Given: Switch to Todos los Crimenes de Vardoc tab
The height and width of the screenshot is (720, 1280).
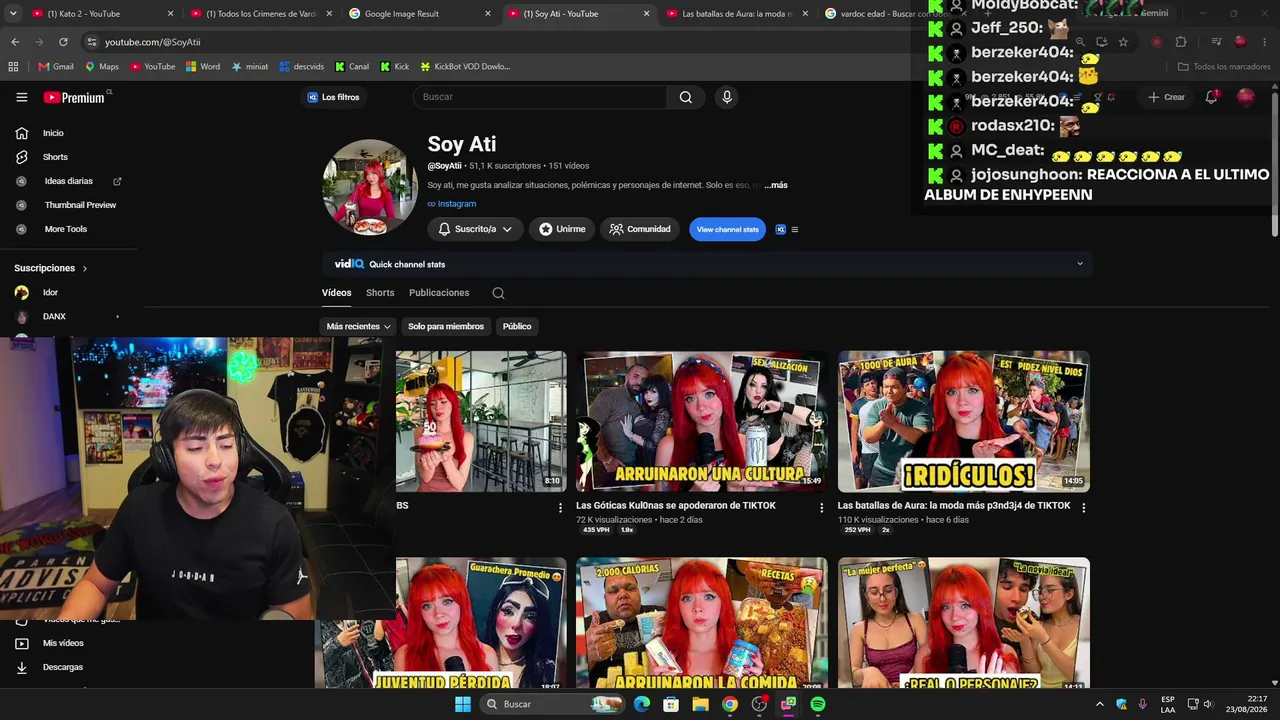Looking at the screenshot, I should (x=260, y=14).
